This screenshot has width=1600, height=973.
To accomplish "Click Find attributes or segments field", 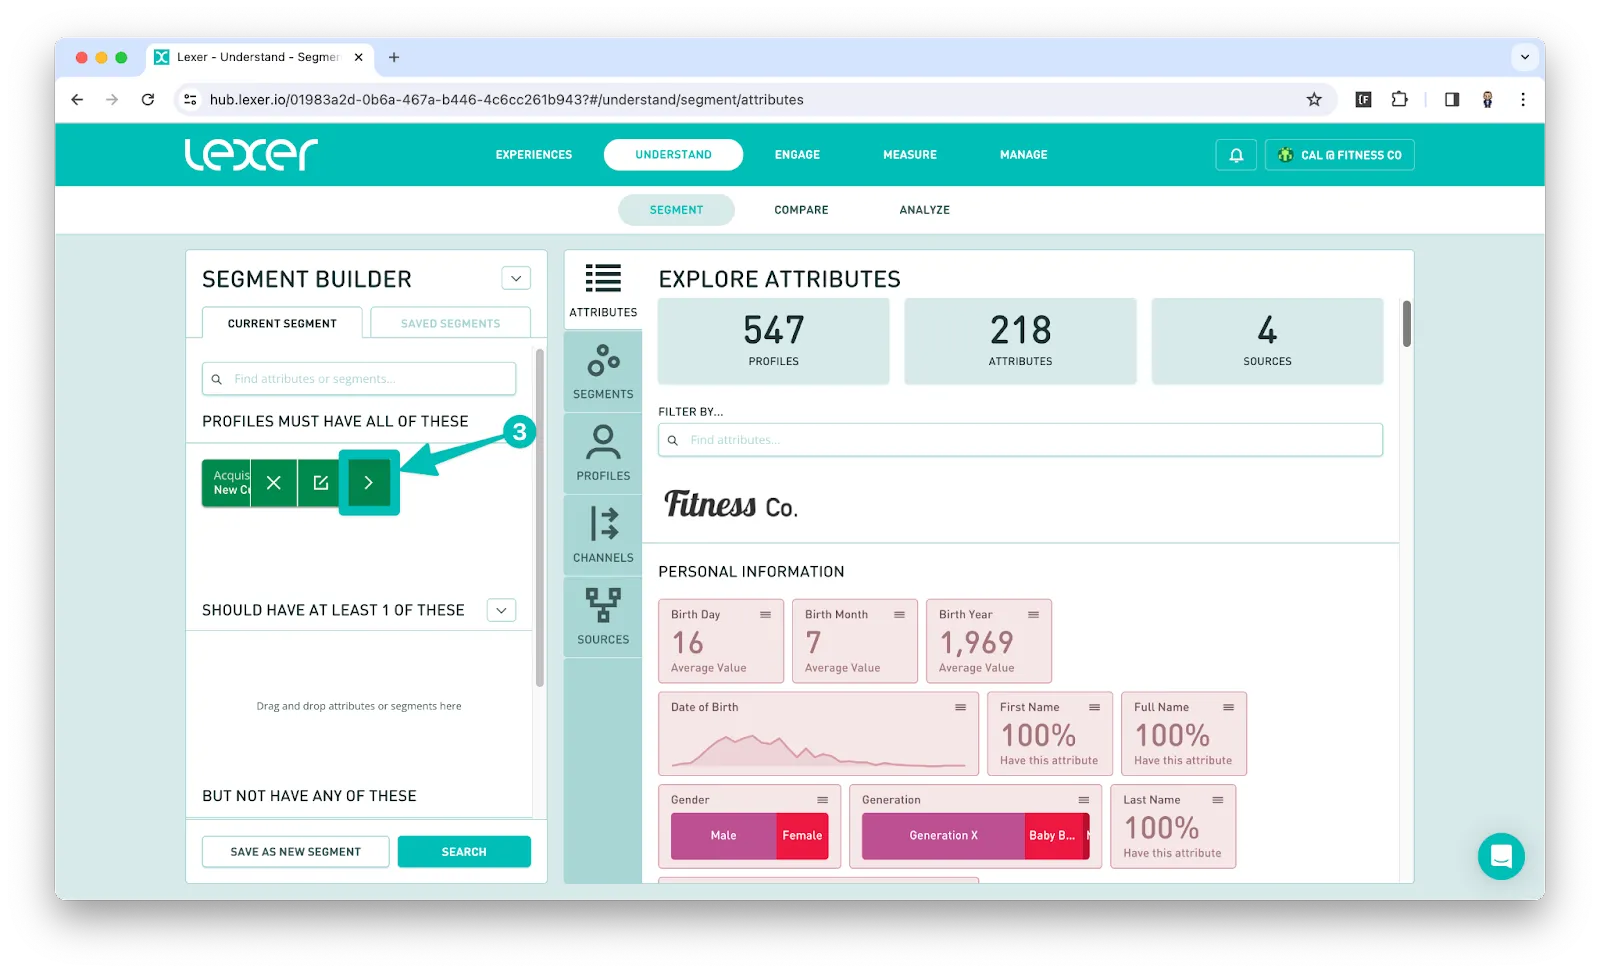I will [x=359, y=379].
